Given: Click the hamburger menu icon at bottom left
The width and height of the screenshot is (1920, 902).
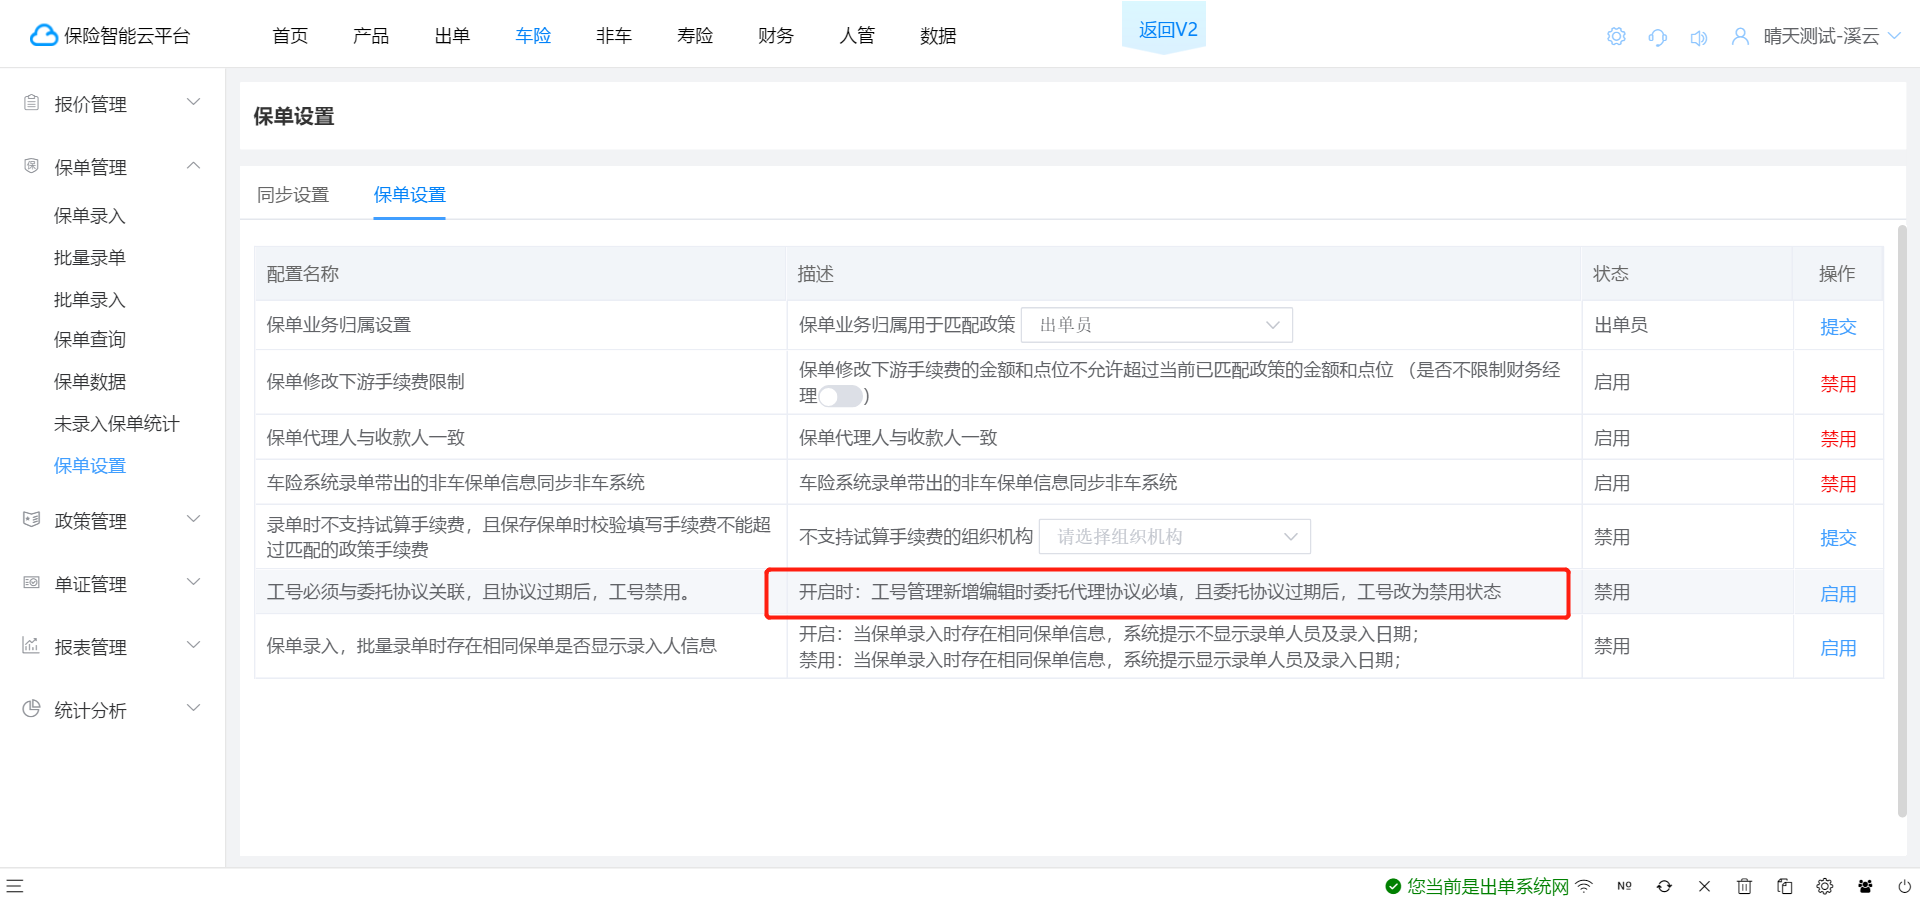Looking at the screenshot, I should coord(15,886).
